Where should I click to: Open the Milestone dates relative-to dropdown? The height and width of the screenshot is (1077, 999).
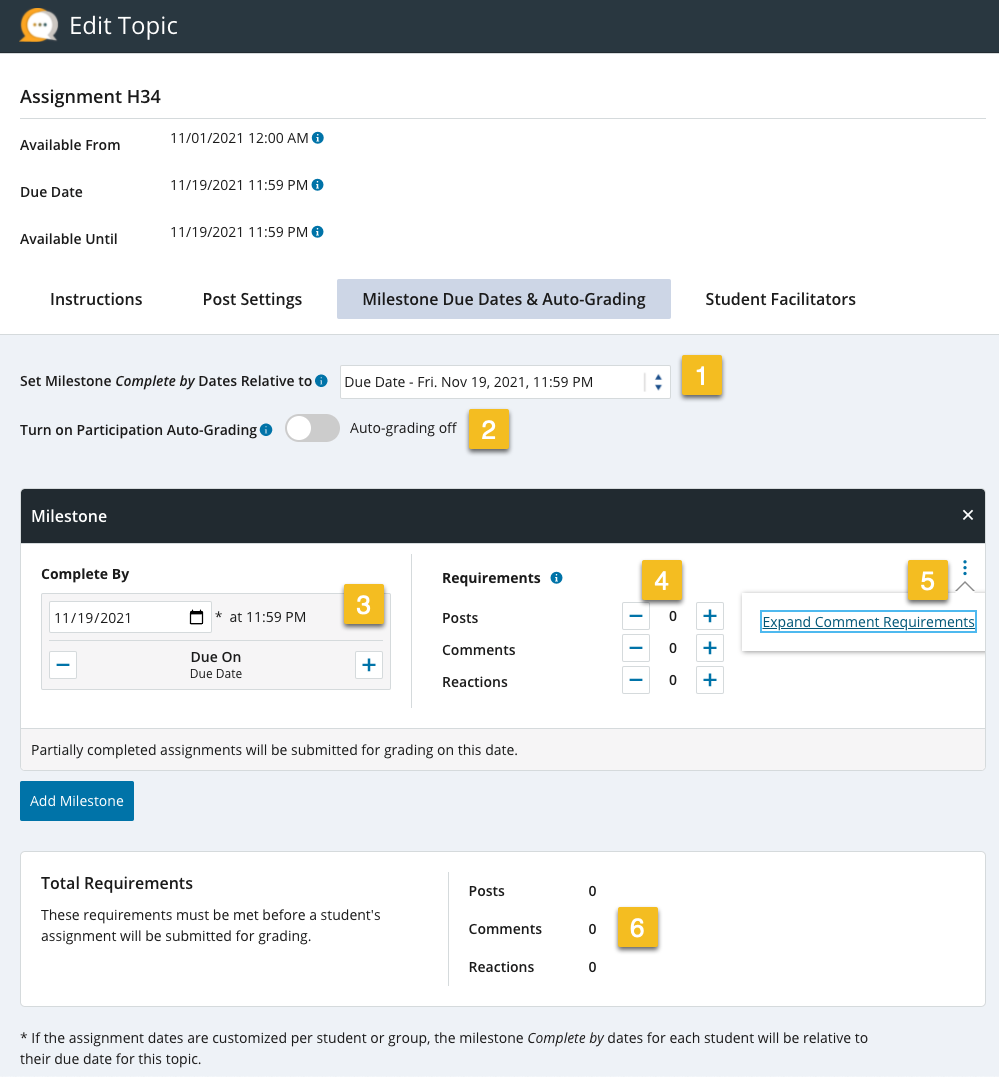(x=505, y=382)
